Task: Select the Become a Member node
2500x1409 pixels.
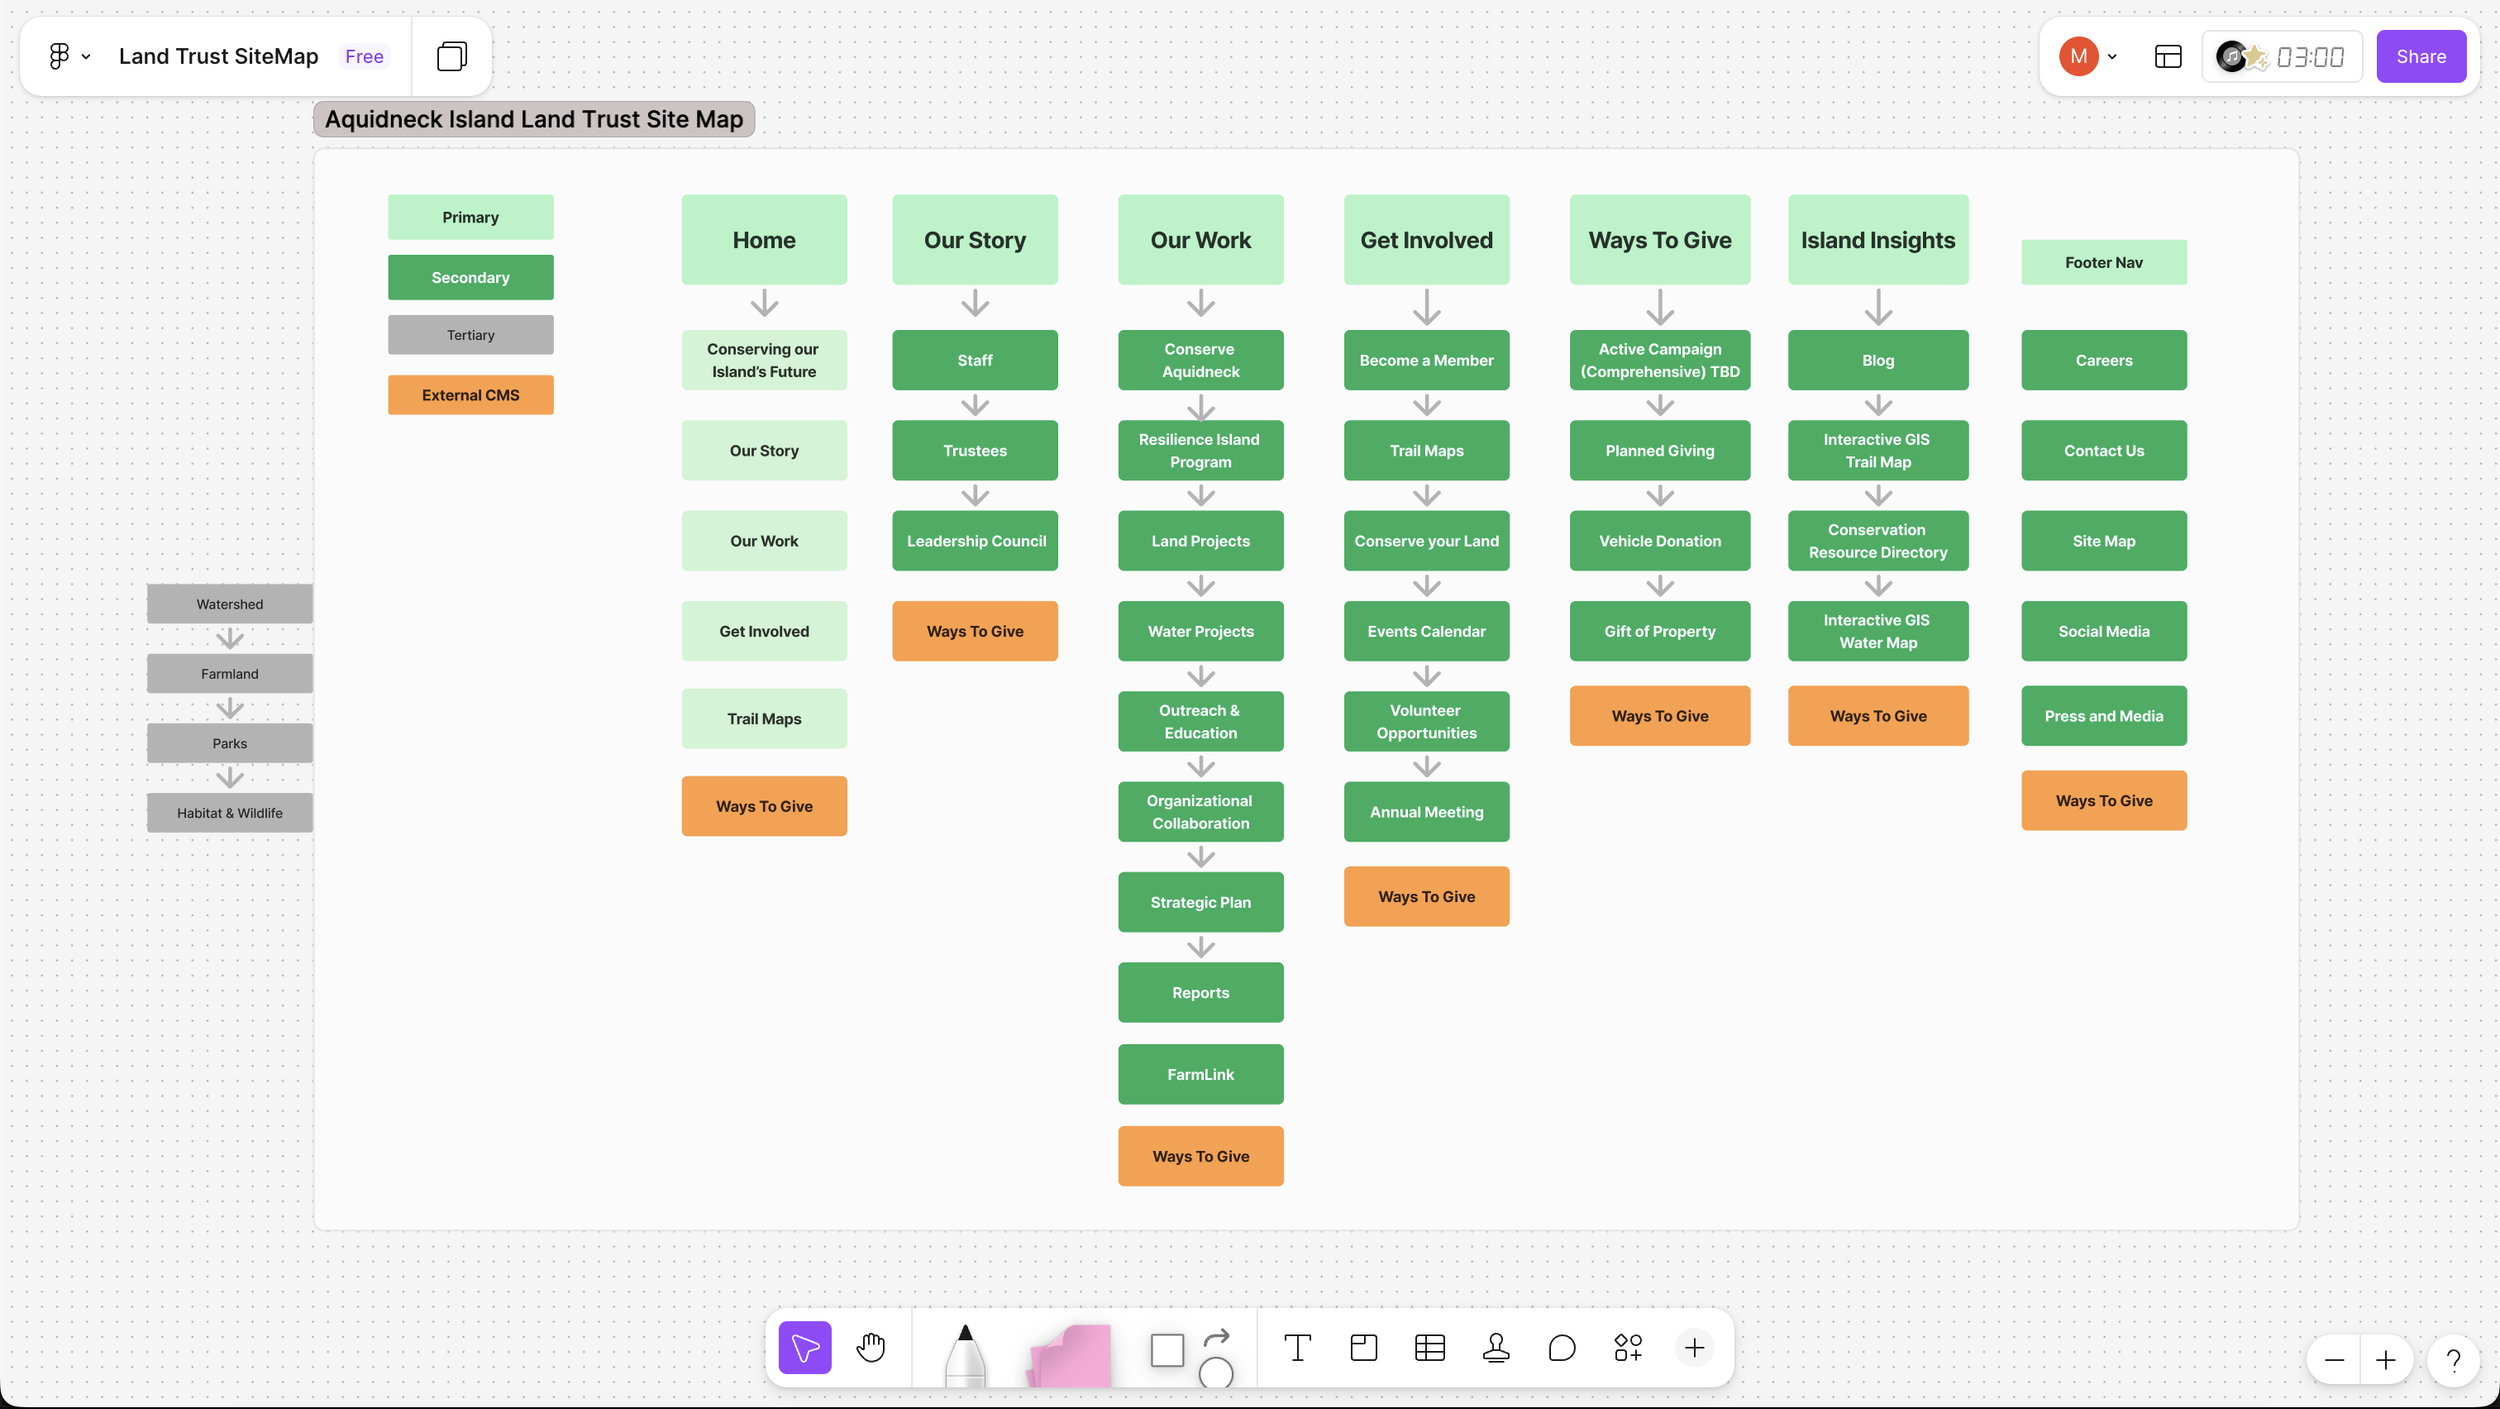Action: [1426, 360]
